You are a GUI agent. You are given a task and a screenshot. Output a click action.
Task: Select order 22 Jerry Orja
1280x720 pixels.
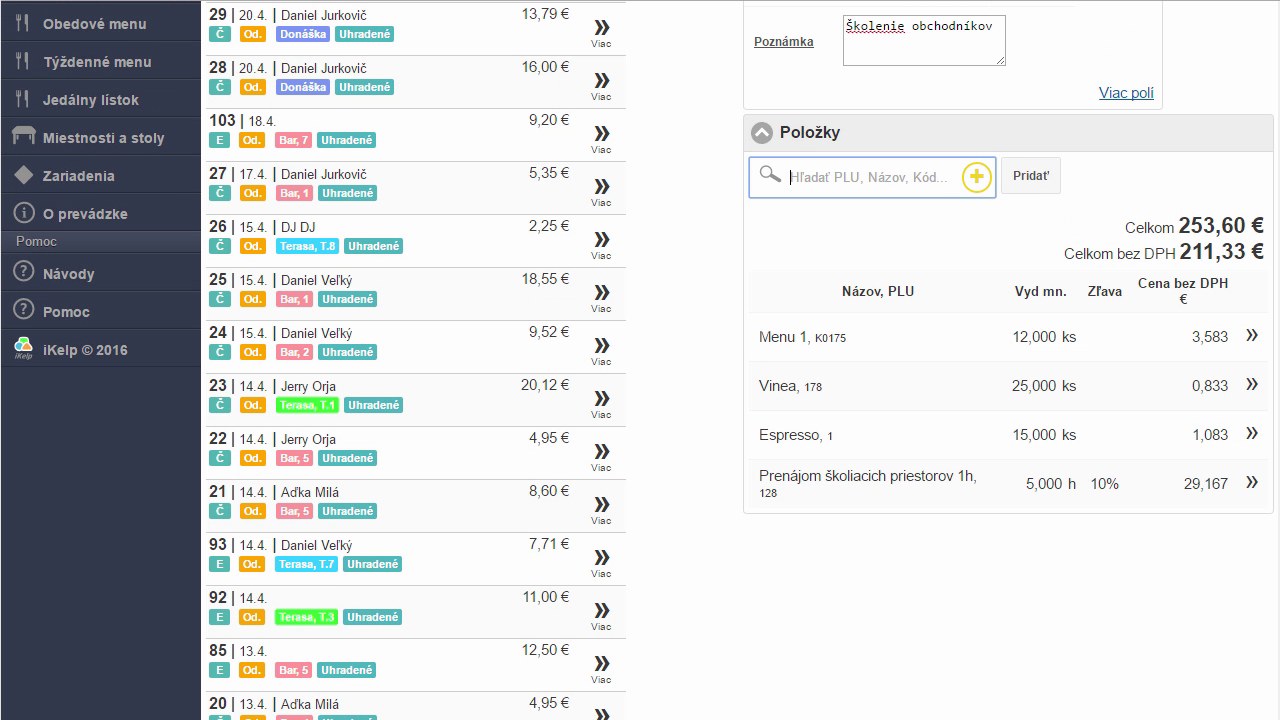[414, 453]
